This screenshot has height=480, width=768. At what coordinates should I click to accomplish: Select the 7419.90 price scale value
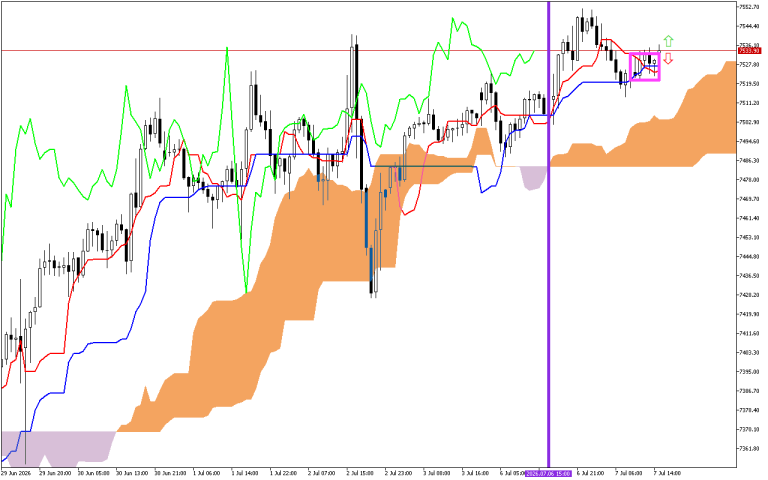point(749,314)
